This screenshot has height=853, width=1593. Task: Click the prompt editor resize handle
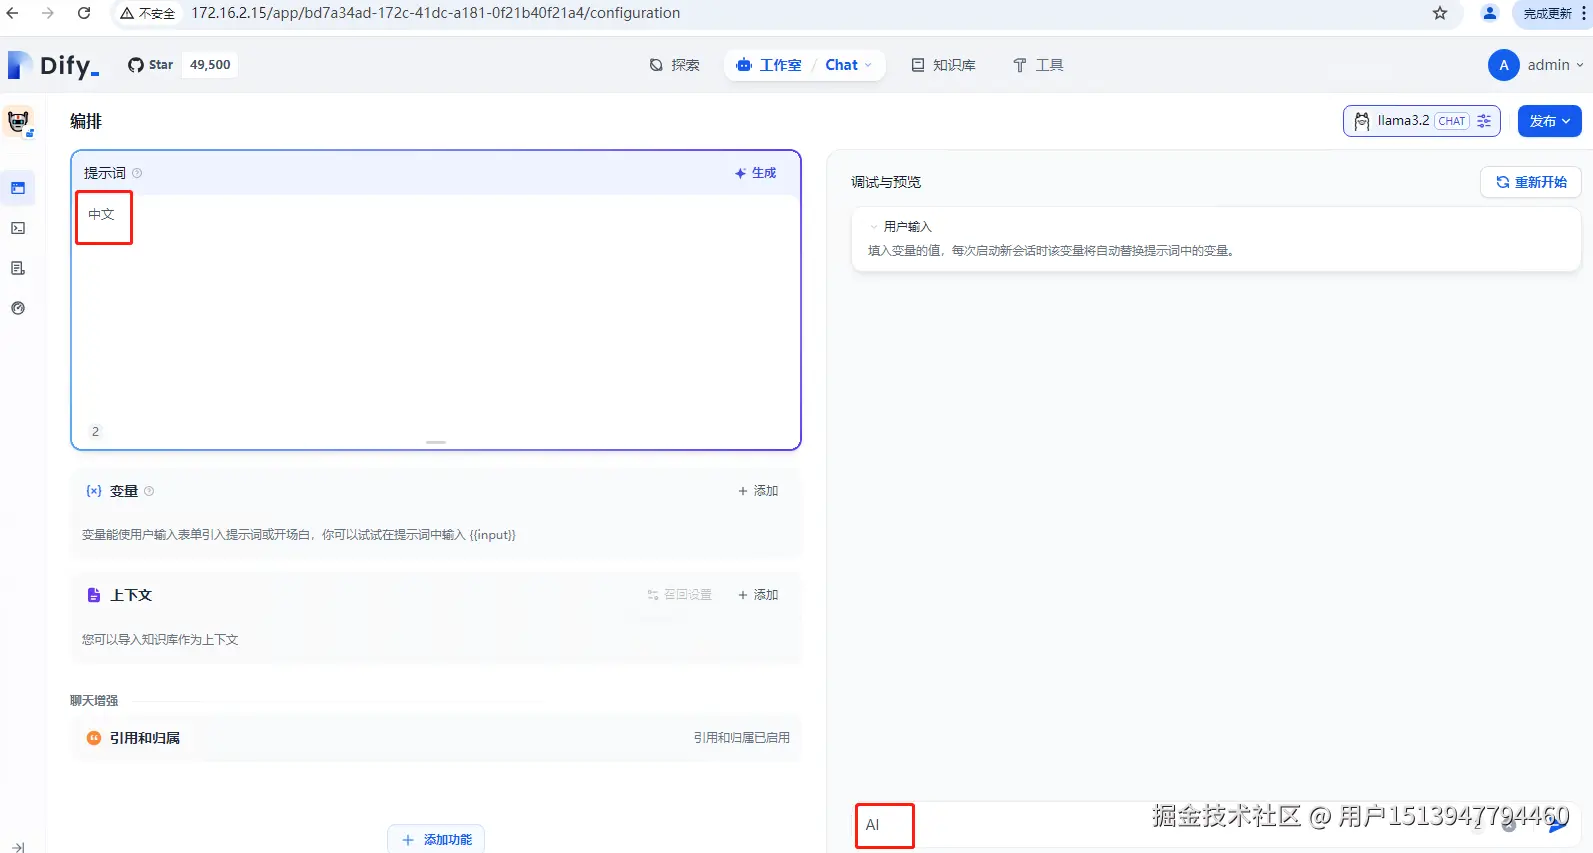click(436, 442)
